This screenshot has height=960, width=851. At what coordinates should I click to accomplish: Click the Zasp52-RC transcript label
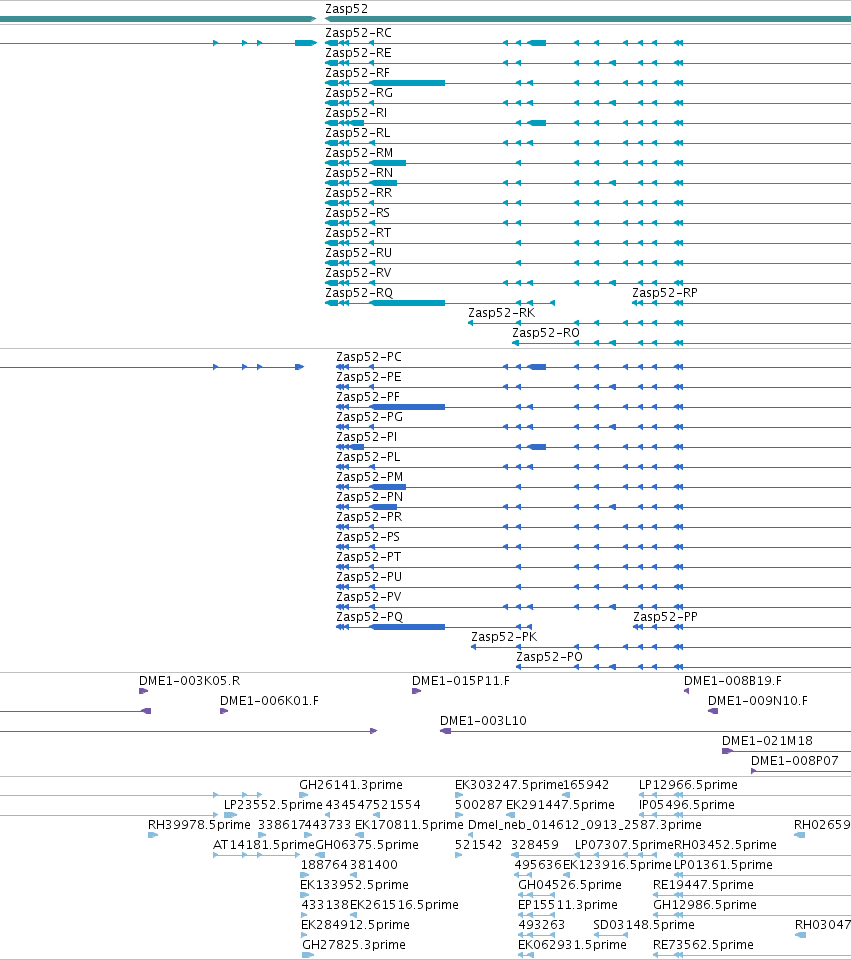point(358,33)
